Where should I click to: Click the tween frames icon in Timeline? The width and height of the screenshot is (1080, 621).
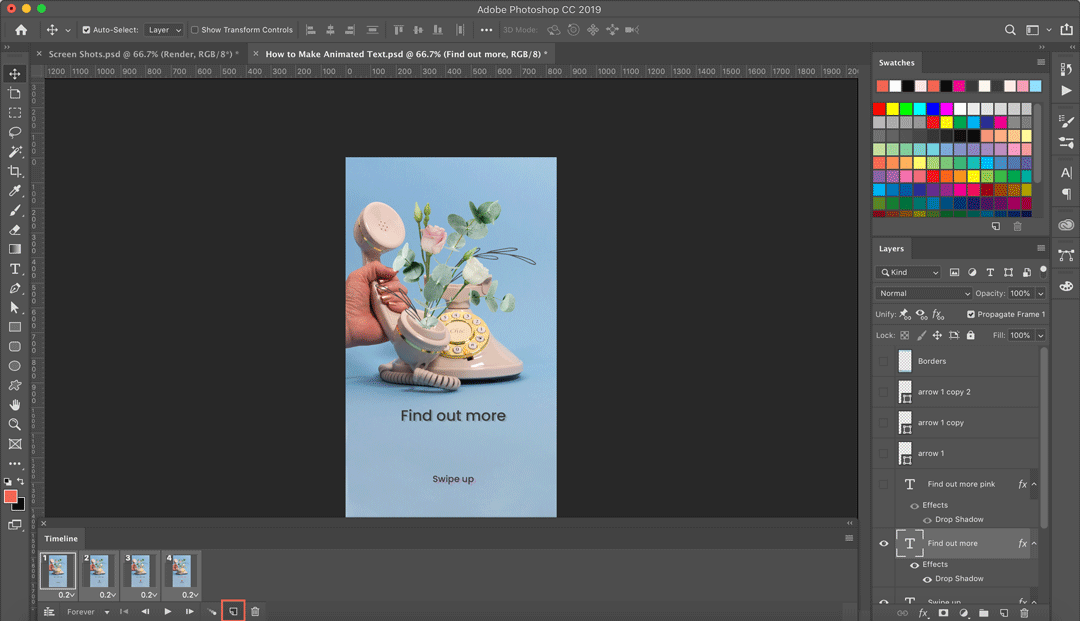coord(211,611)
